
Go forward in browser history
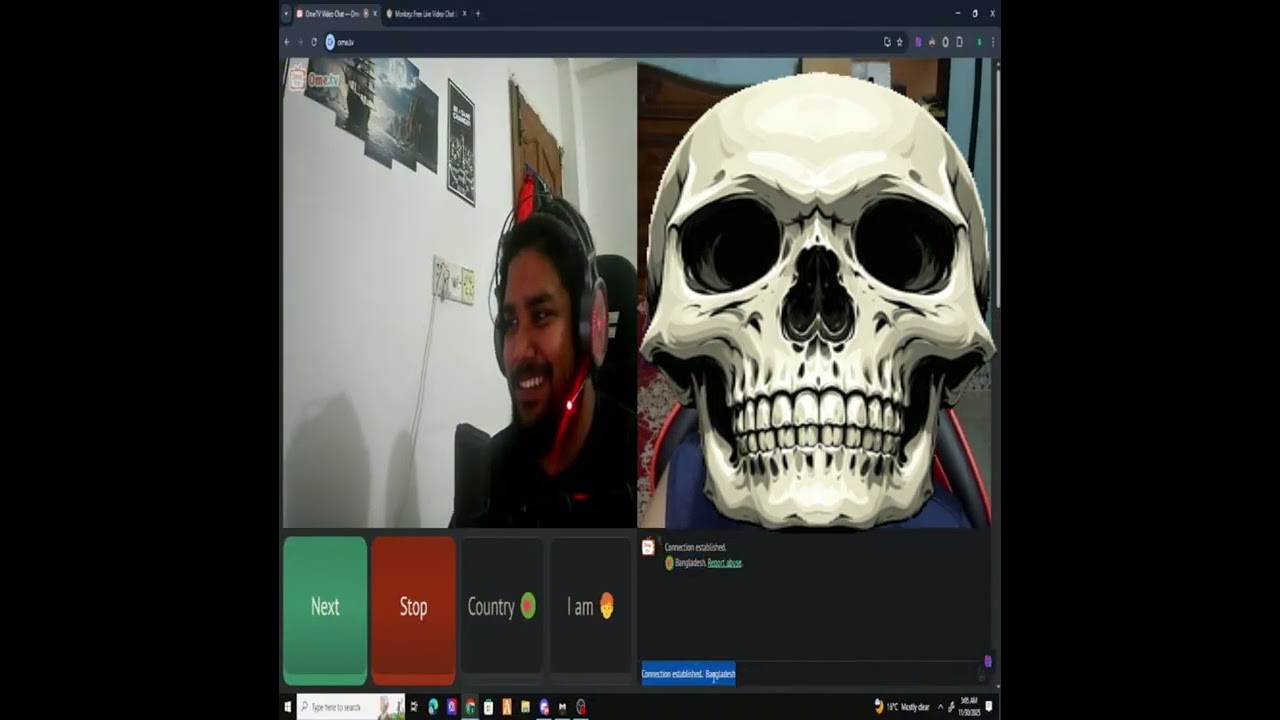pyautogui.click(x=300, y=42)
